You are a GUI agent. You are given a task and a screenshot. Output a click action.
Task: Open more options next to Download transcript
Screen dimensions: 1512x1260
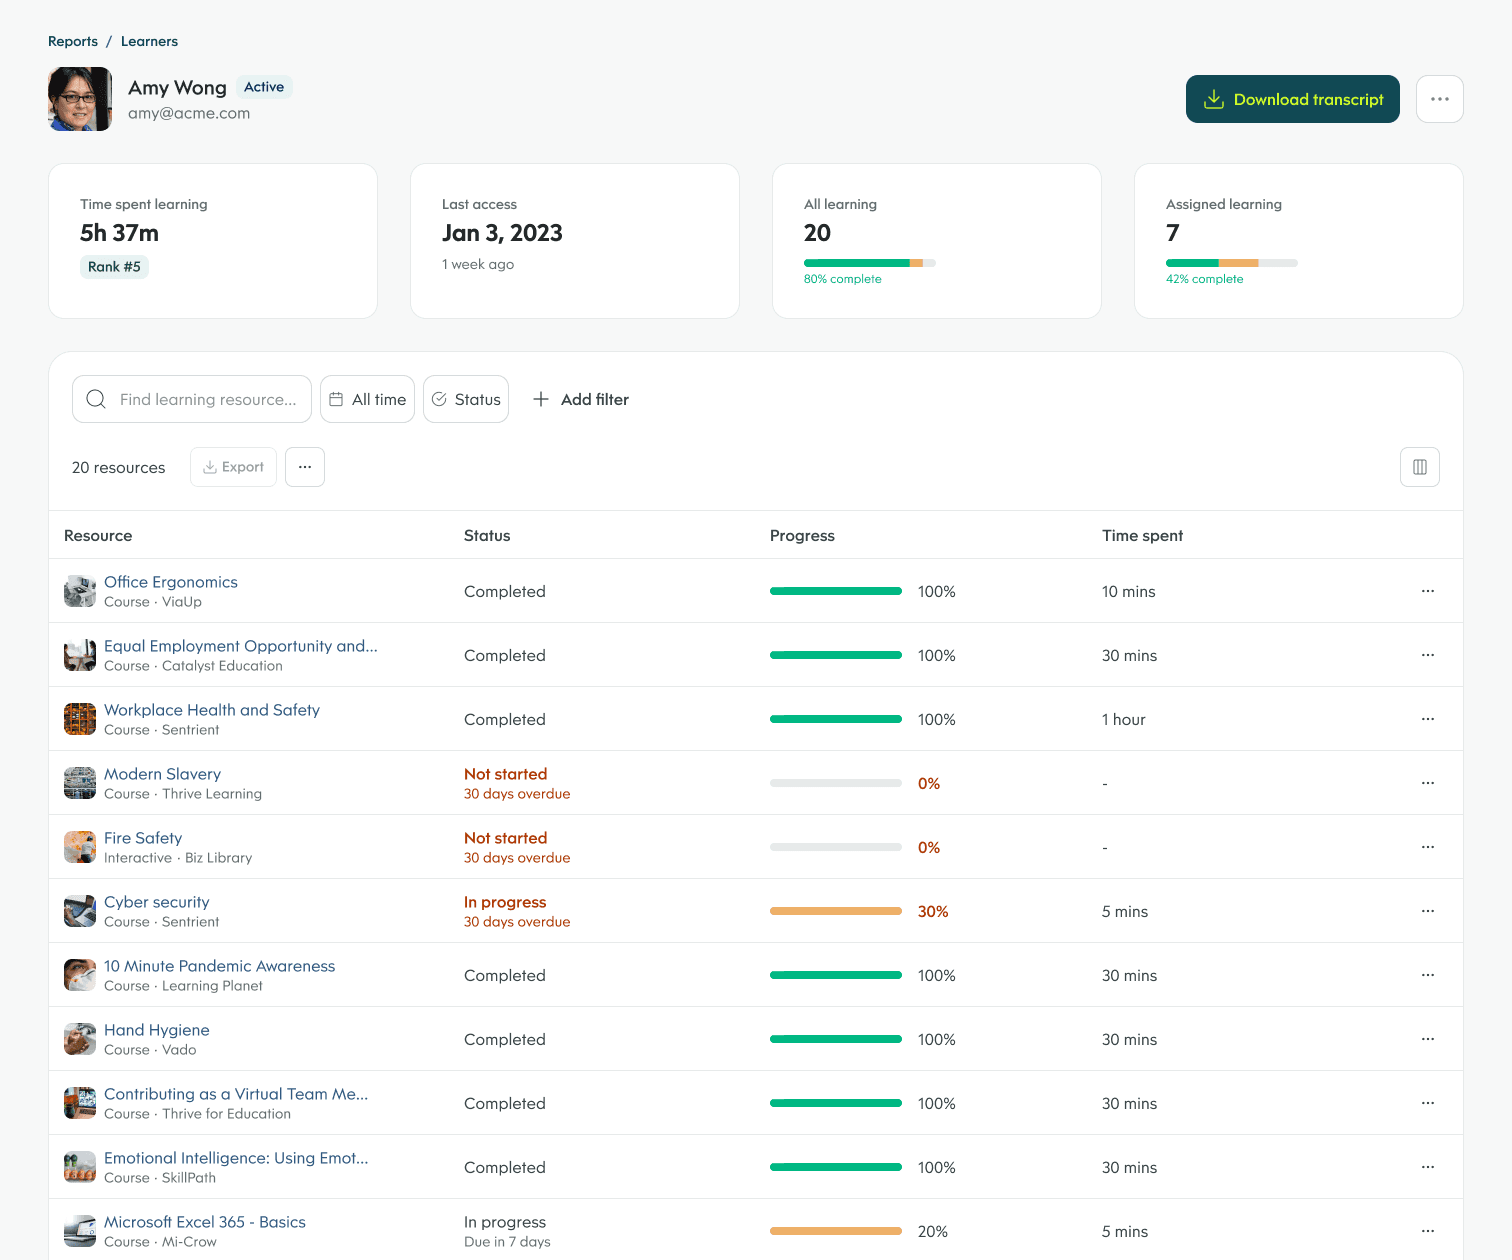click(1439, 99)
